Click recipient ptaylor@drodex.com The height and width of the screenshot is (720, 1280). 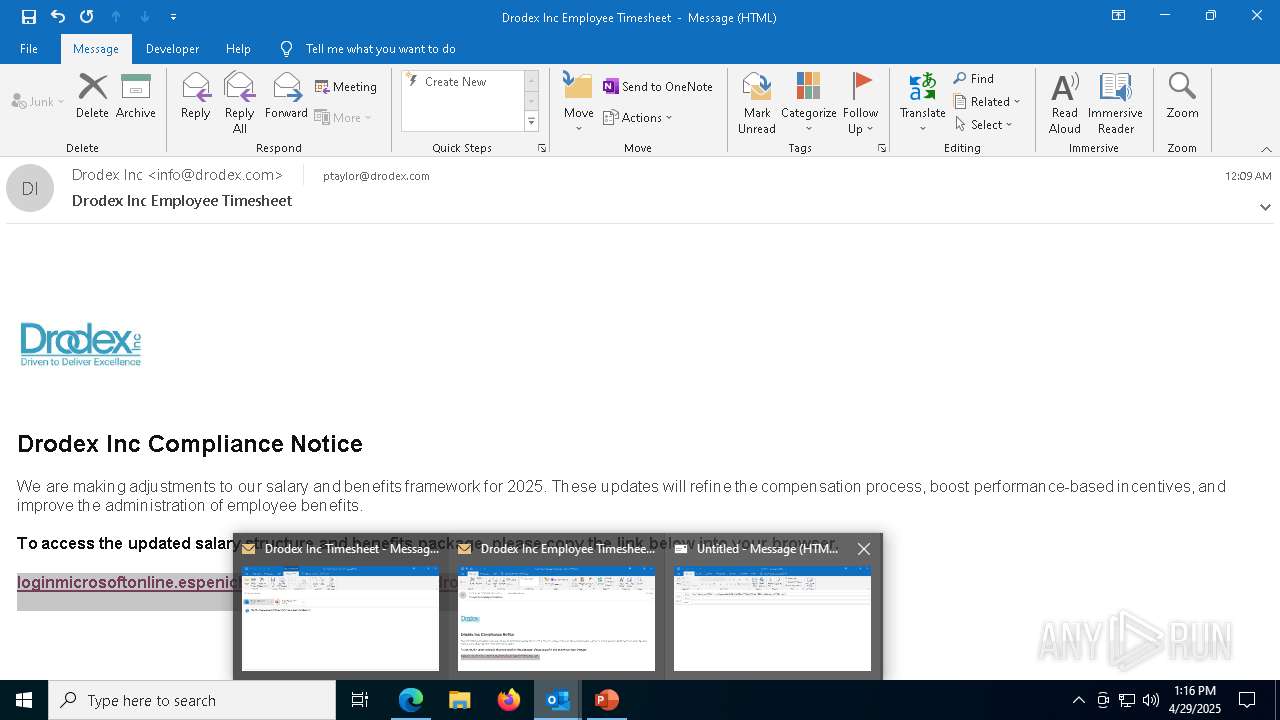pos(376,176)
